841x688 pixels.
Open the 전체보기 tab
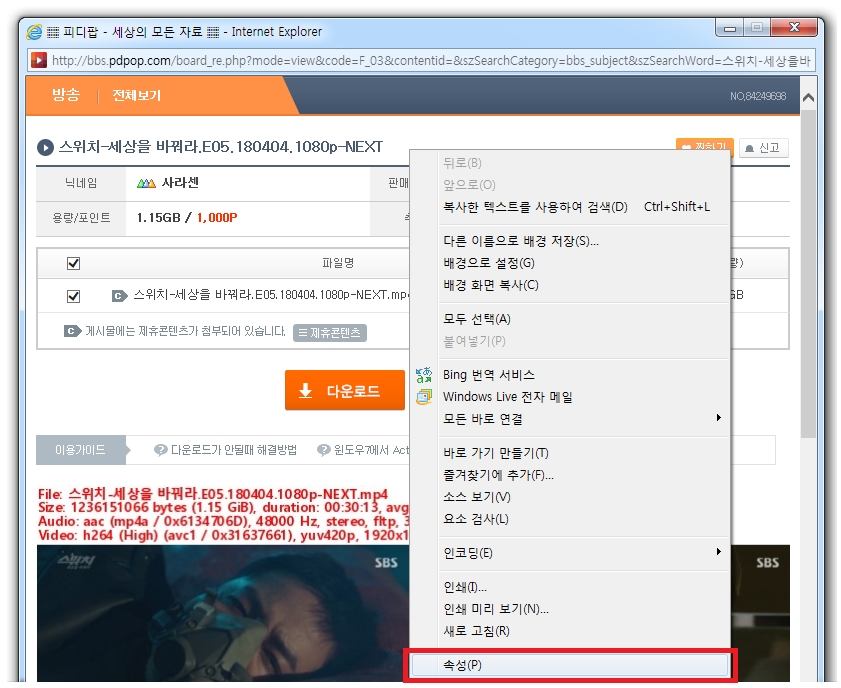tap(136, 95)
